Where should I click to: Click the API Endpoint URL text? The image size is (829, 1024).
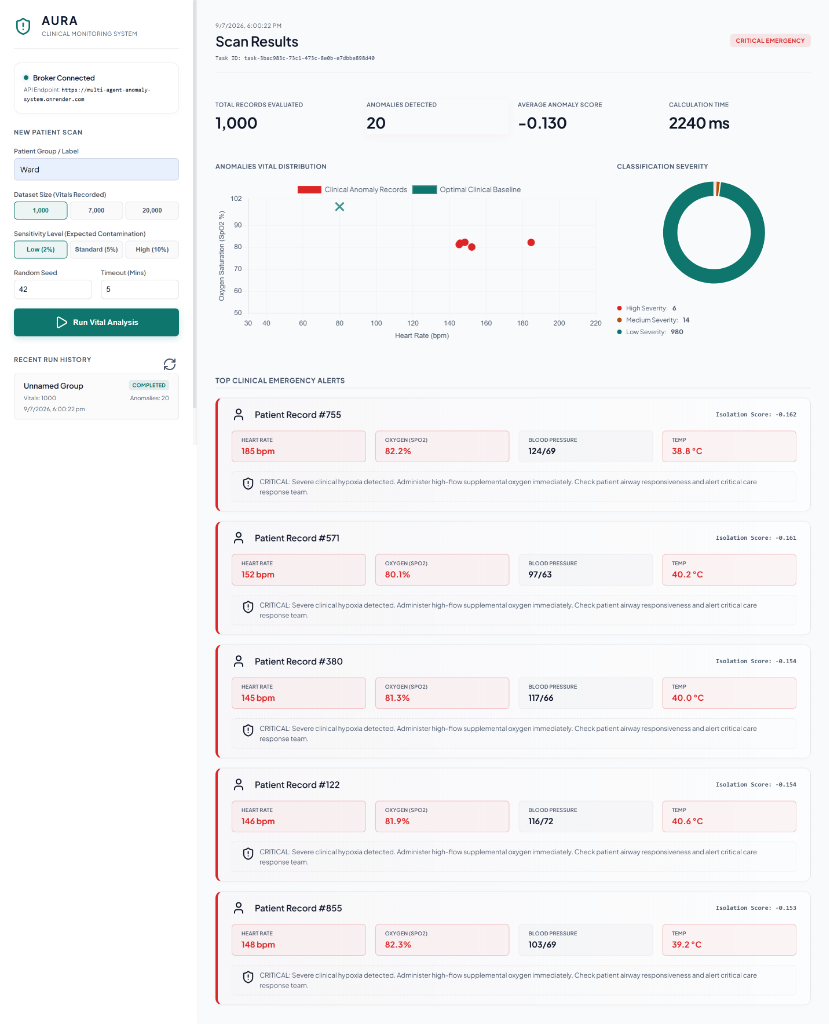[x=87, y=95]
